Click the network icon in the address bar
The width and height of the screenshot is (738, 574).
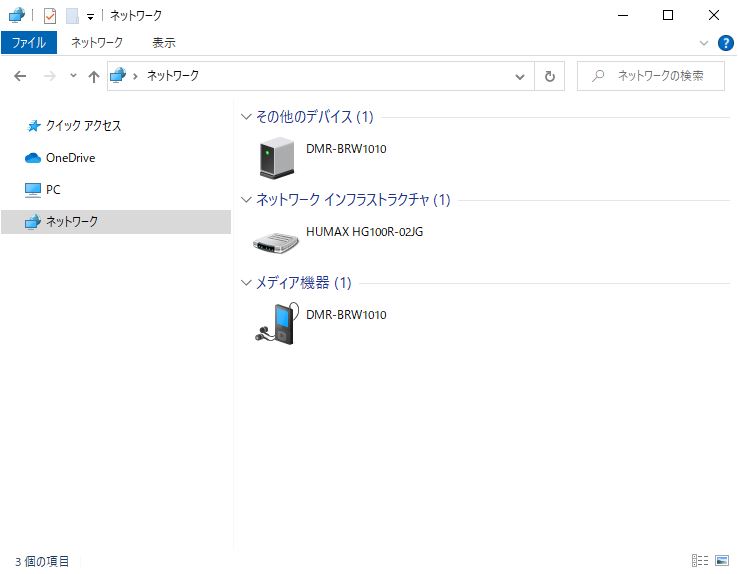pos(118,75)
